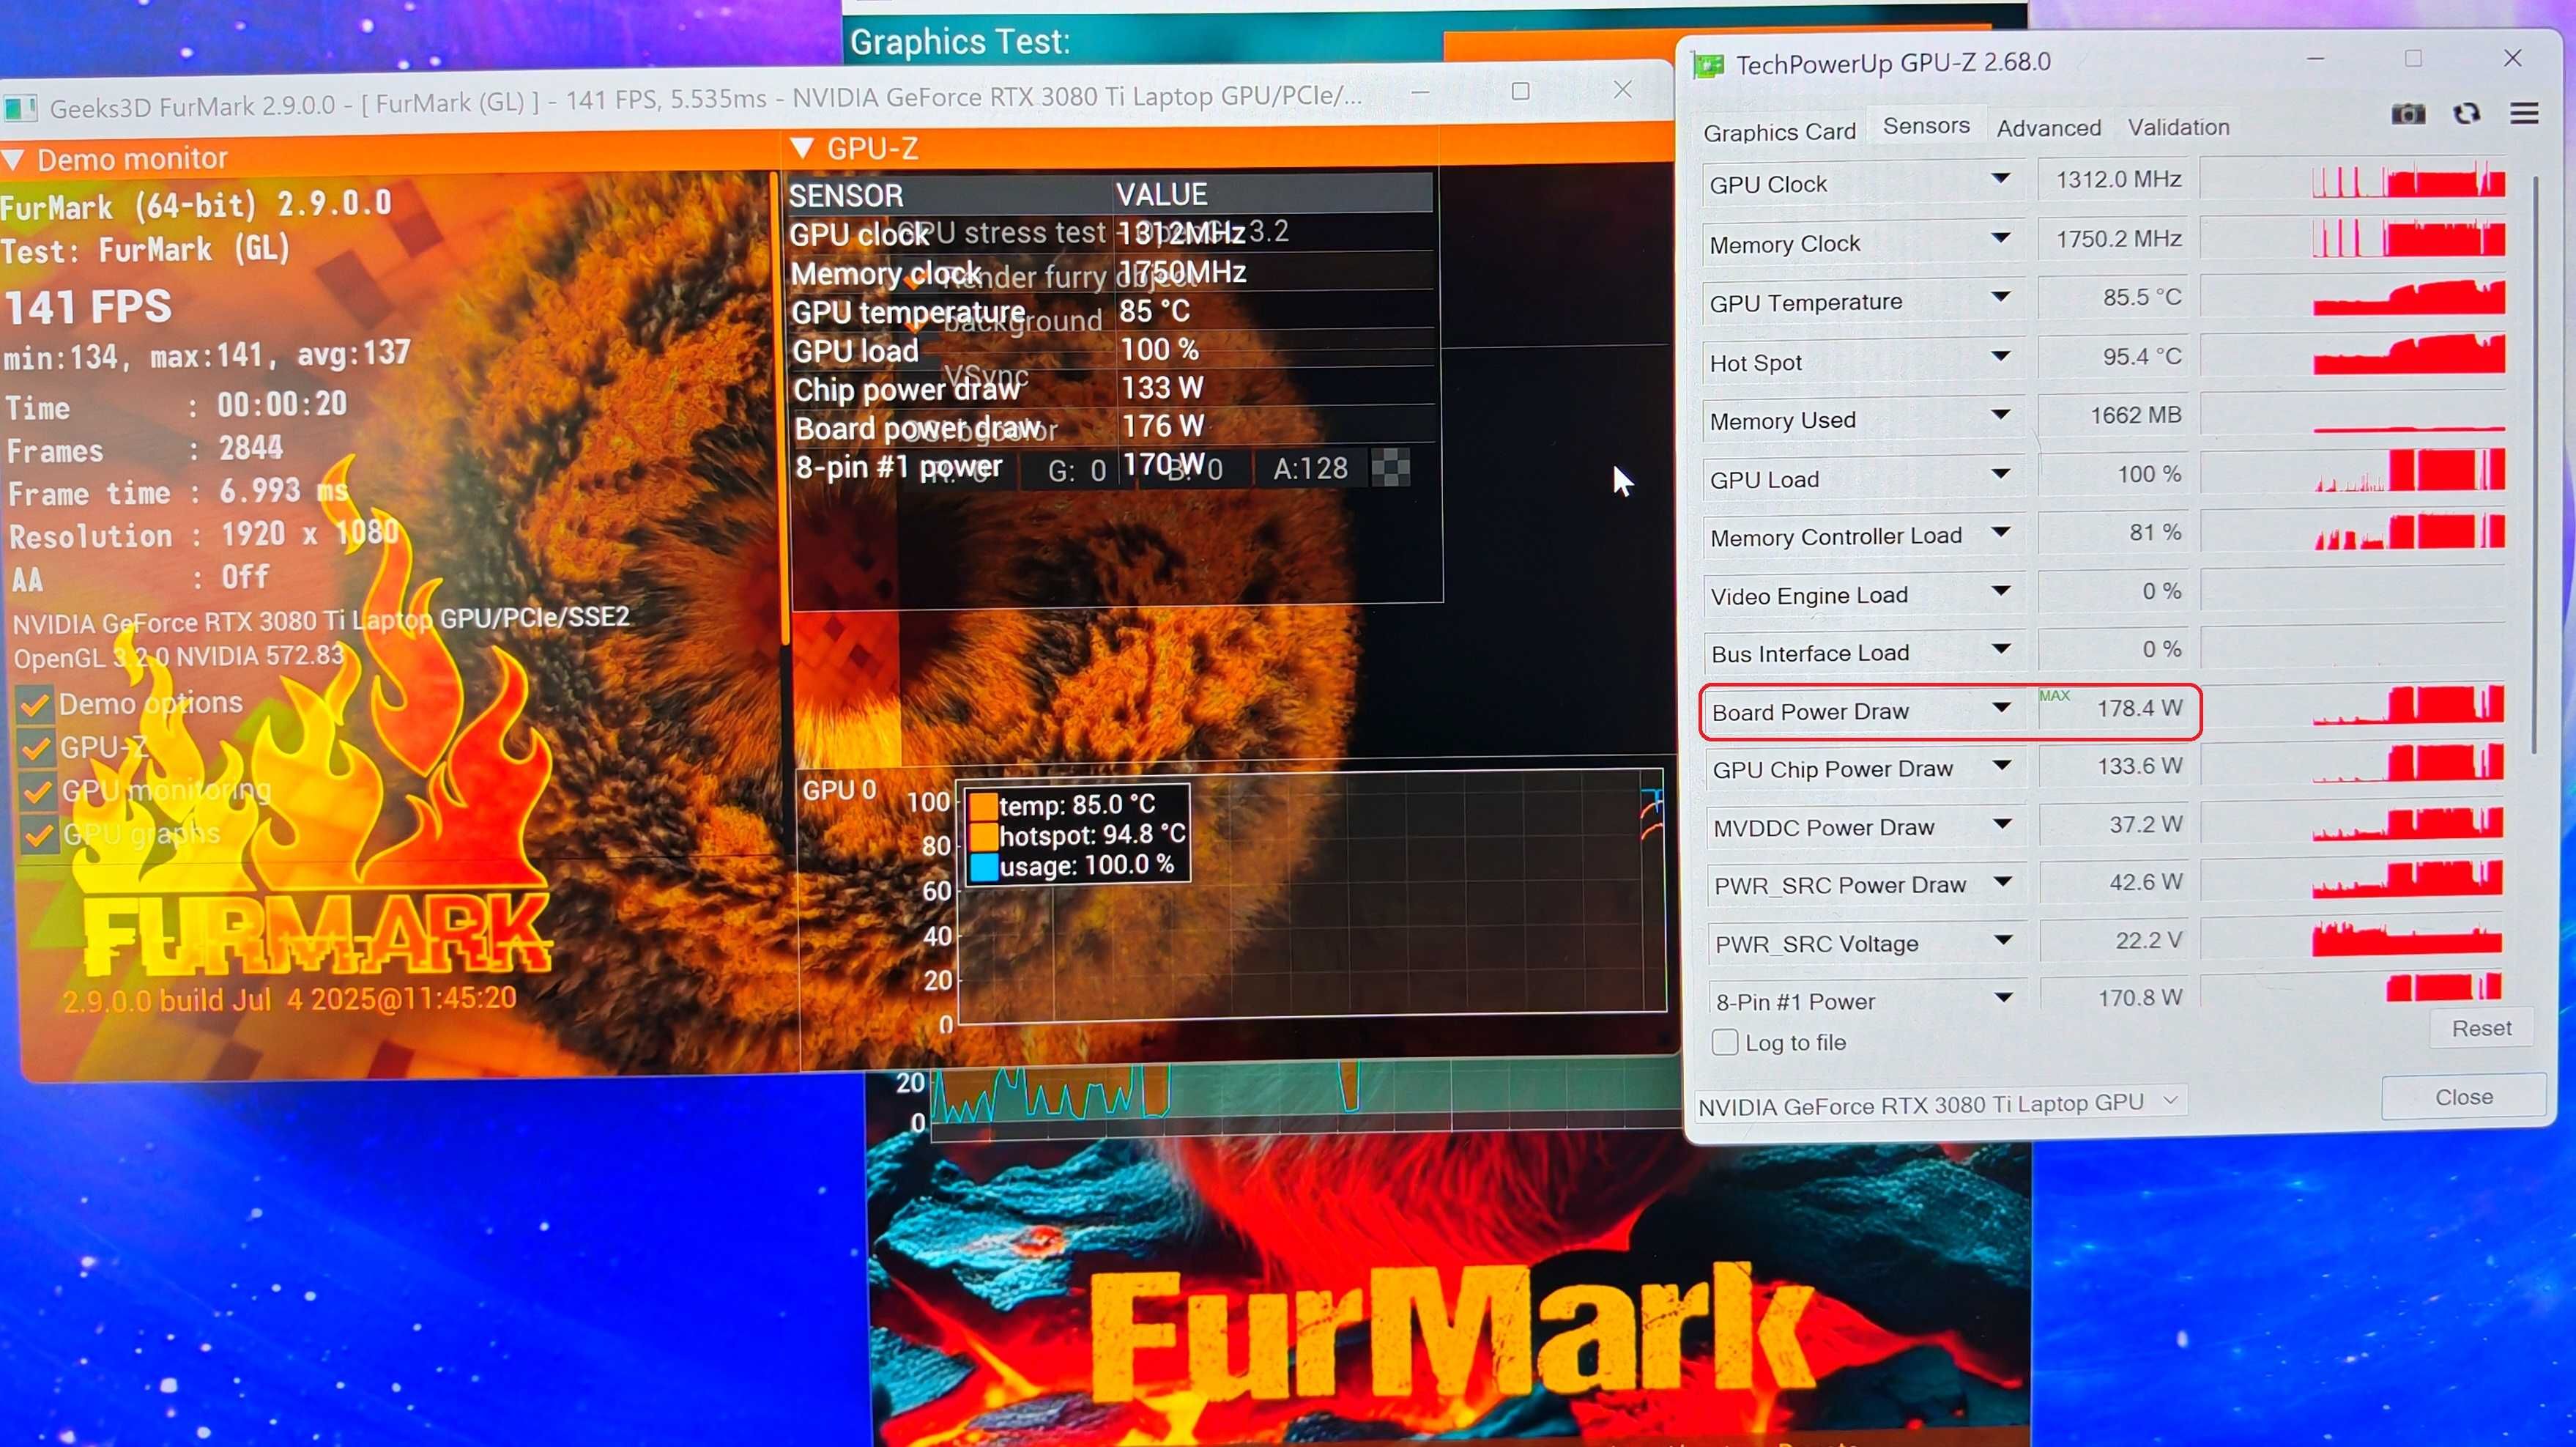This screenshot has height=1447, width=2576.
Task: Toggle the GPU graphs checkbox
Action: (x=39, y=835)
